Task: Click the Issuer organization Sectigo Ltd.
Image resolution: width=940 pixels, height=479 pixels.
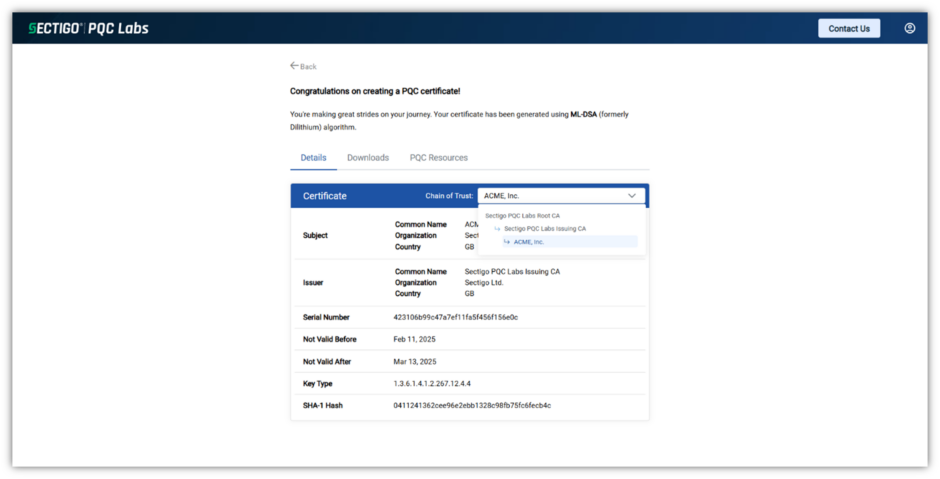Action: (484, 282)
